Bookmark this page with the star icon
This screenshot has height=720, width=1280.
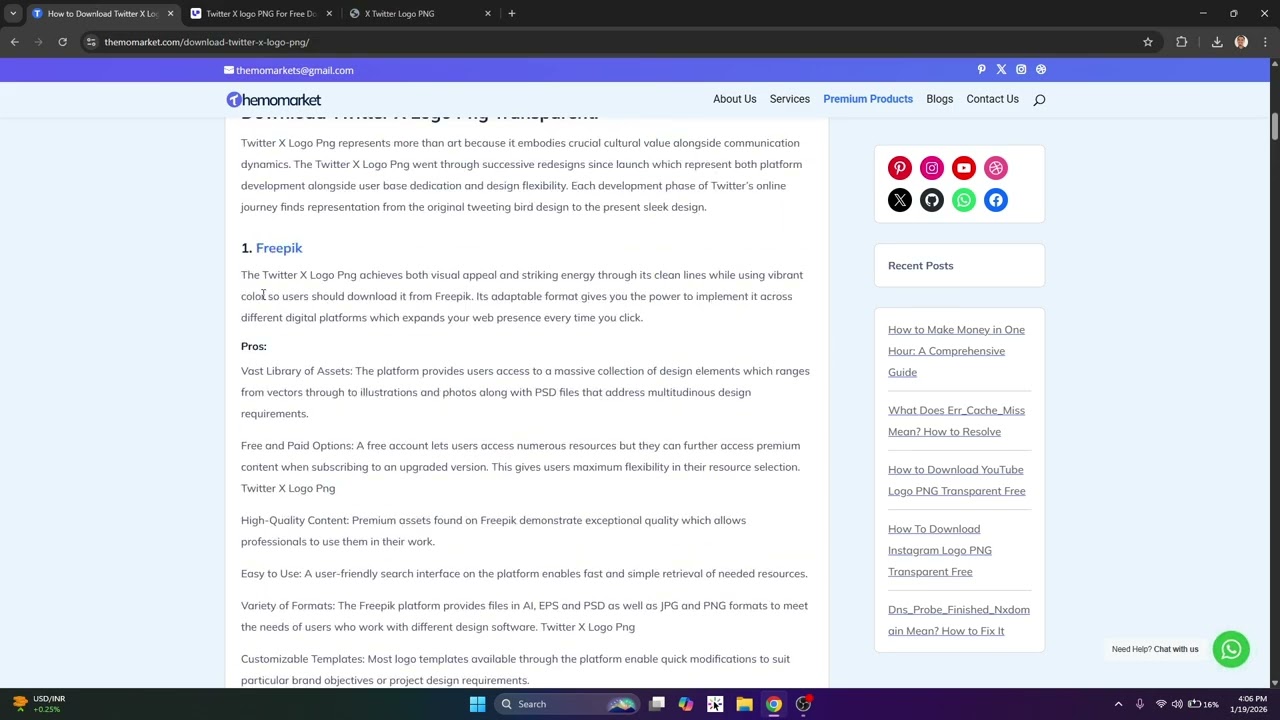[x=1148, y=42]
